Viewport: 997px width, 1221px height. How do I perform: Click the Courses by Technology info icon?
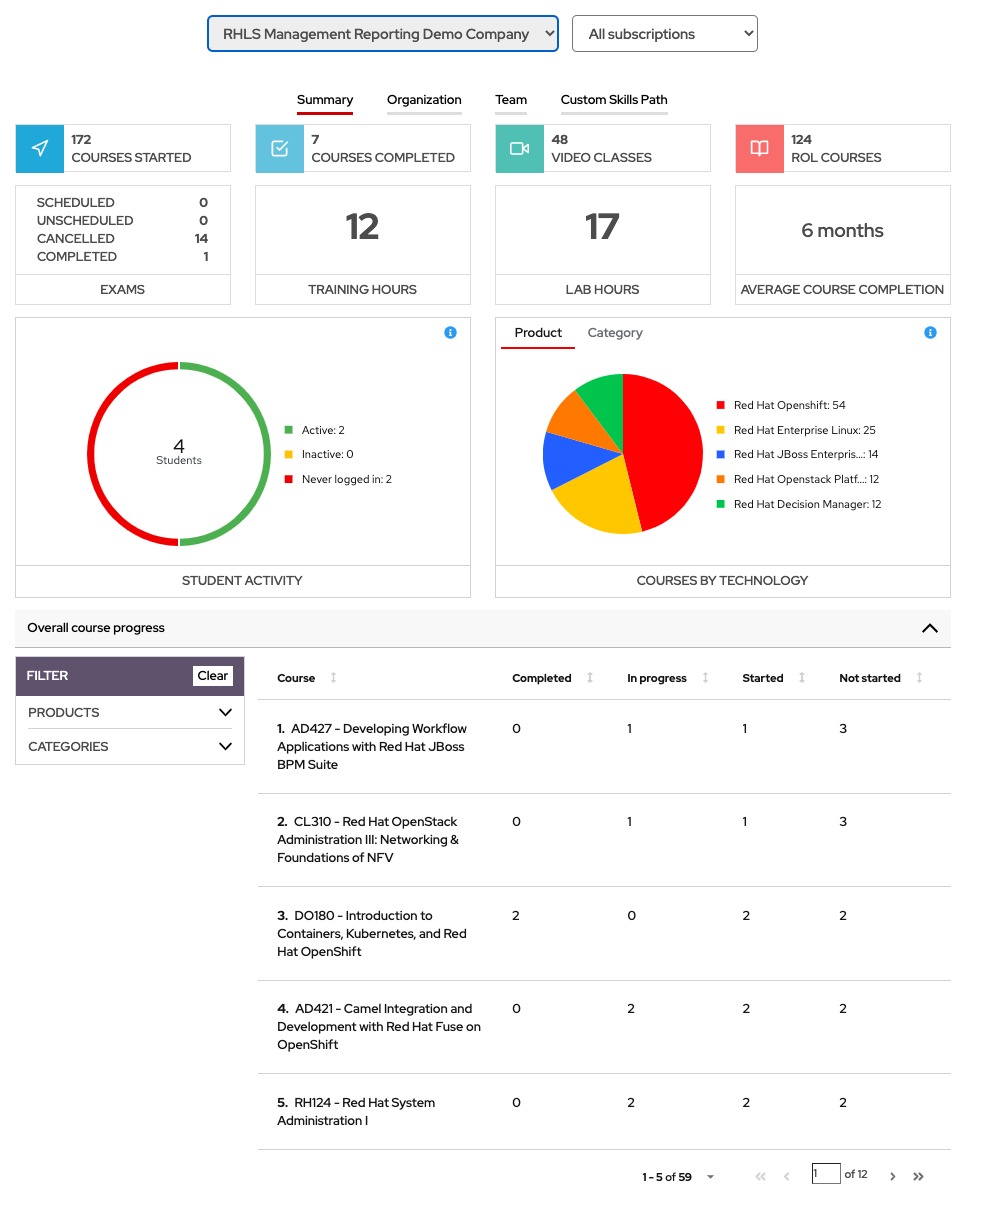pos(930,332)
